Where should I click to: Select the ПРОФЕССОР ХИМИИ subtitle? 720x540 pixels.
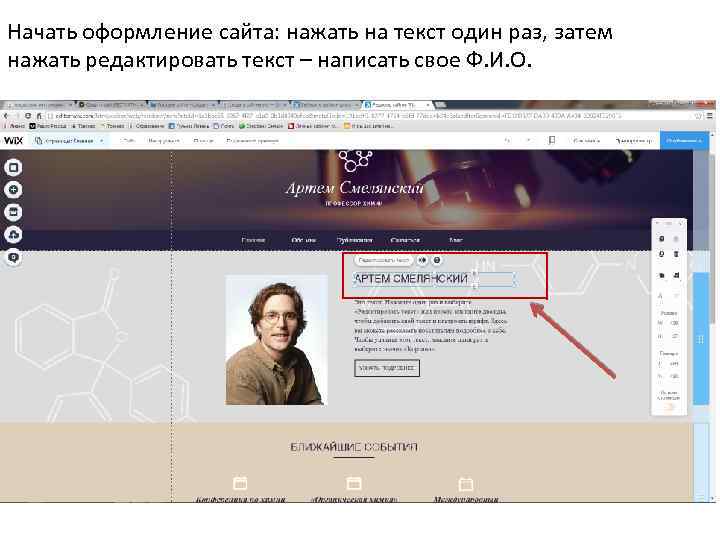pyautogui.click(x=354, y=203)
